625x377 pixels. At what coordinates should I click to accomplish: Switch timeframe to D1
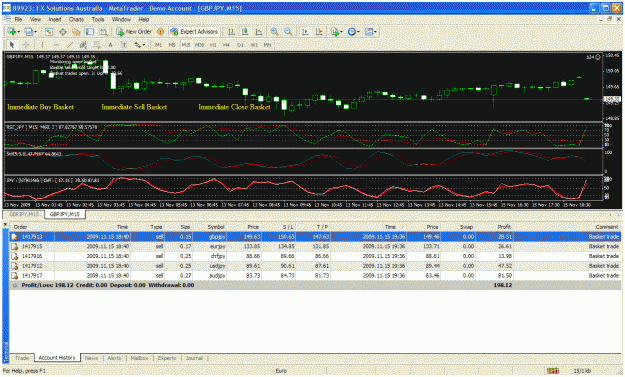240,45
